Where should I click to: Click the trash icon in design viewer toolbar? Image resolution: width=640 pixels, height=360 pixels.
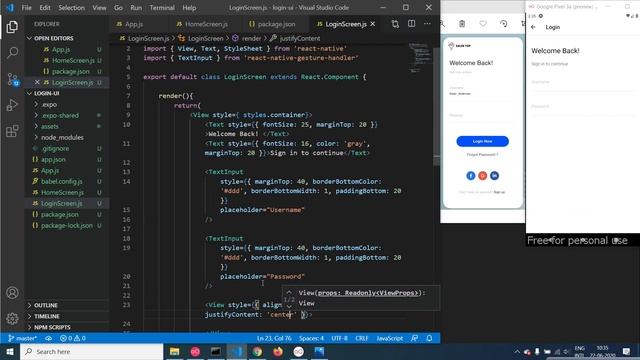click(x=462, y=24)
